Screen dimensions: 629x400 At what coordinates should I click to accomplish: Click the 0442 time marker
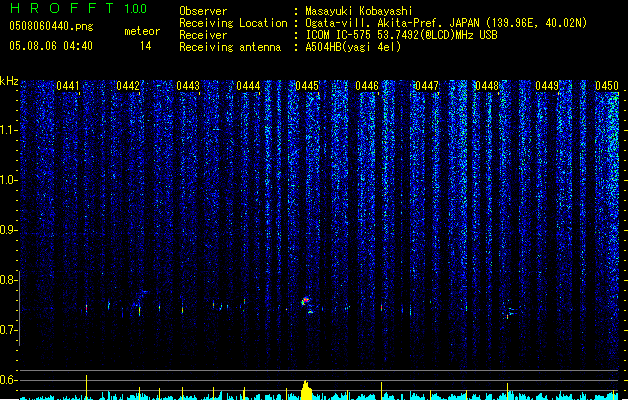pos(128,86)
